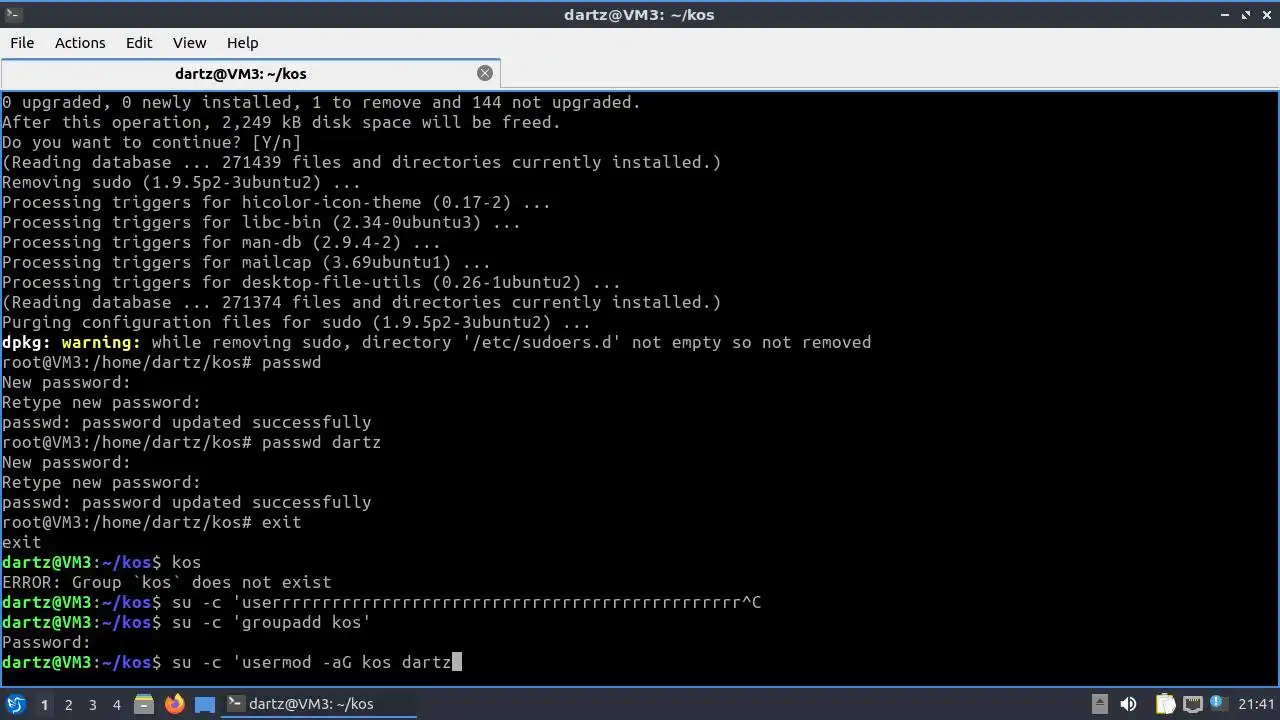Open the Help menu

(x=242, y=43)
